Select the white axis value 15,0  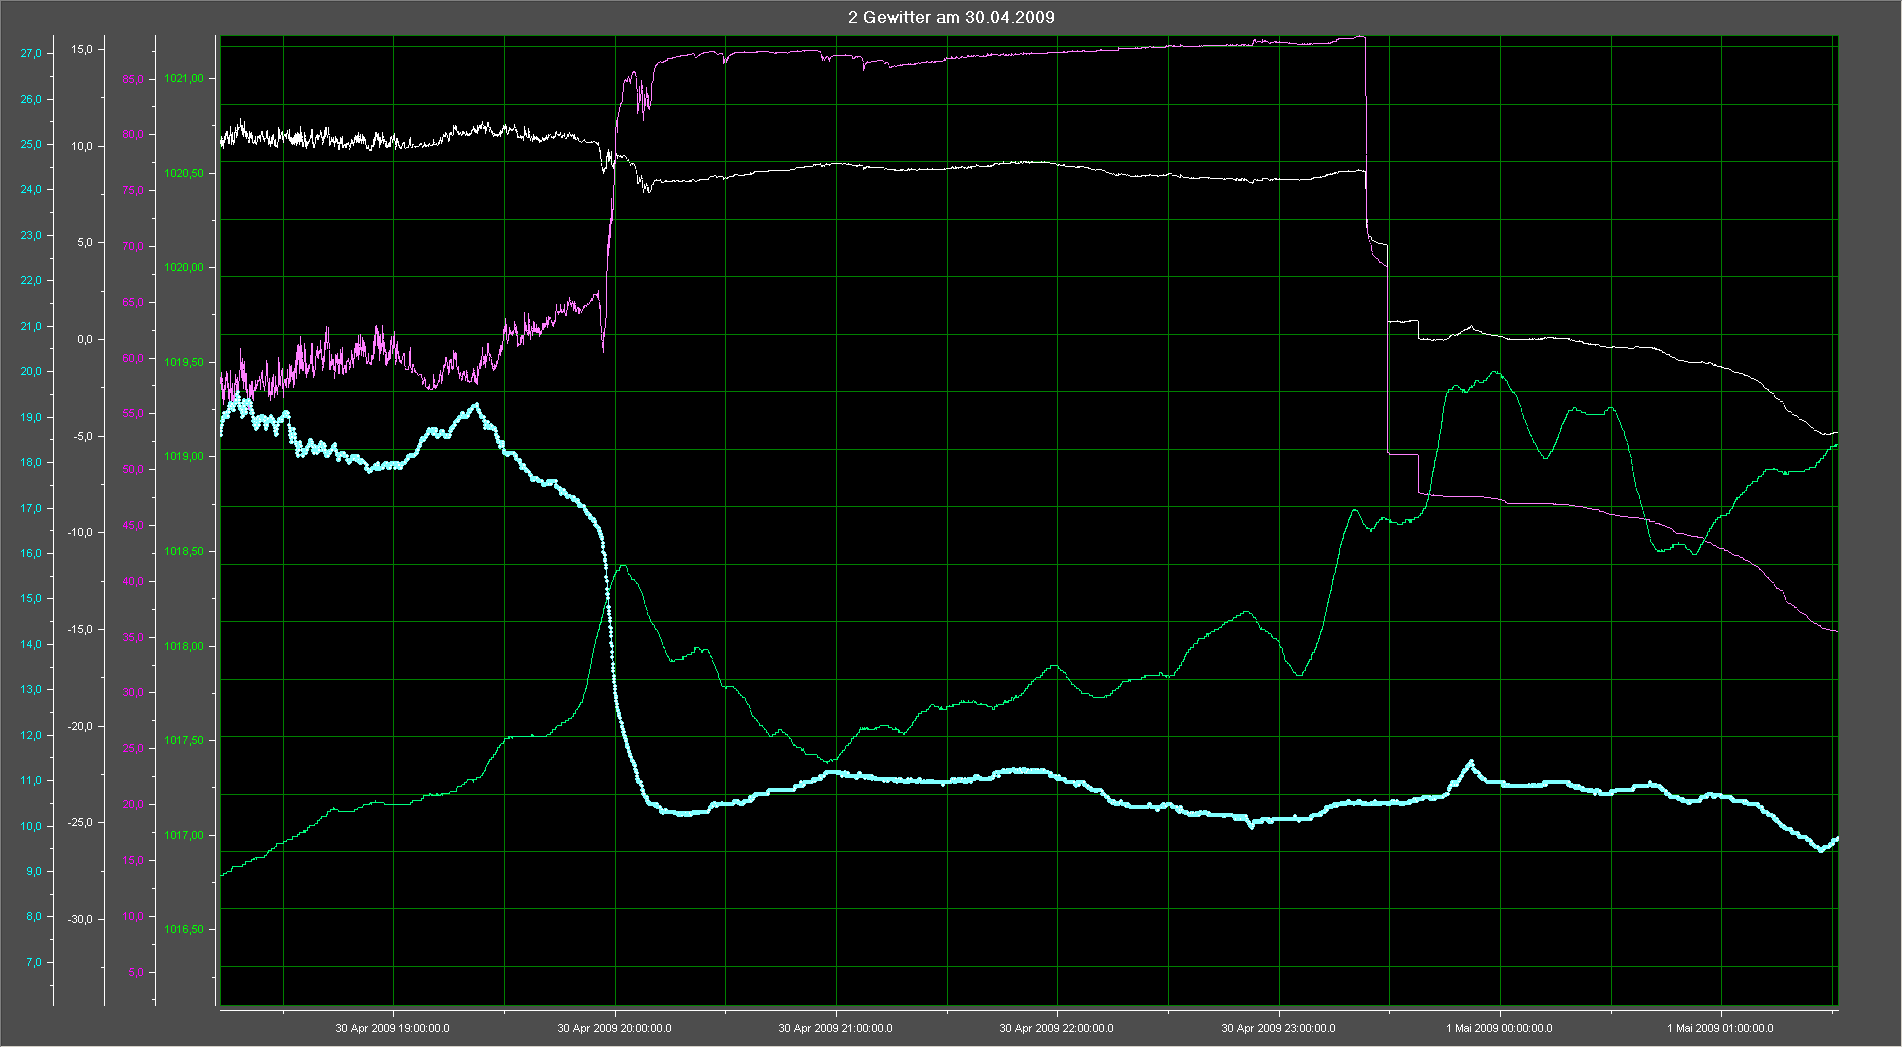(x=81, y=49)
